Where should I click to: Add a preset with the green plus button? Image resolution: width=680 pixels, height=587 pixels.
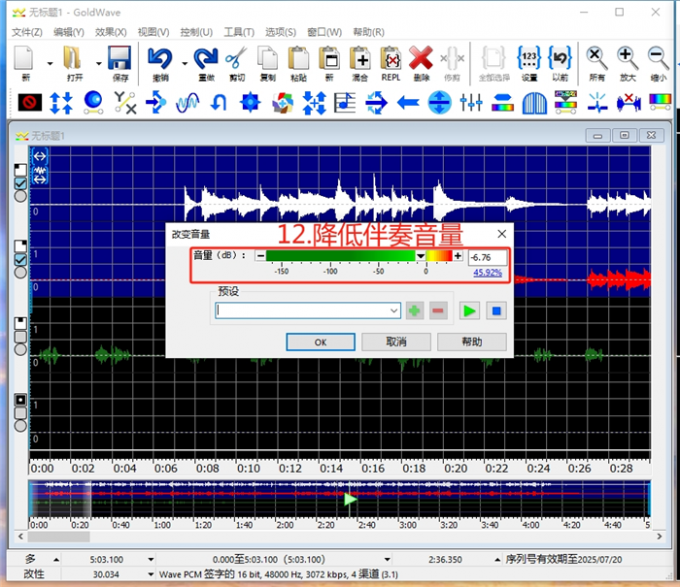point(415,311)
